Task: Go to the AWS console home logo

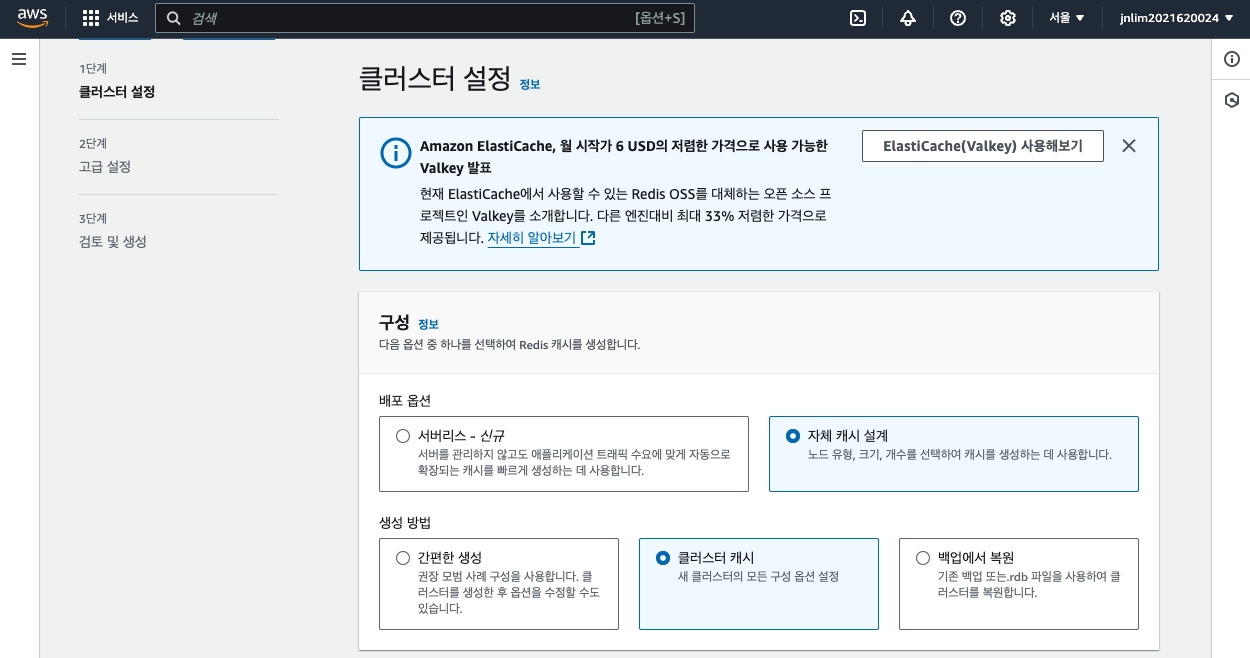Action: pyautogui.click(x=32, y=18)
